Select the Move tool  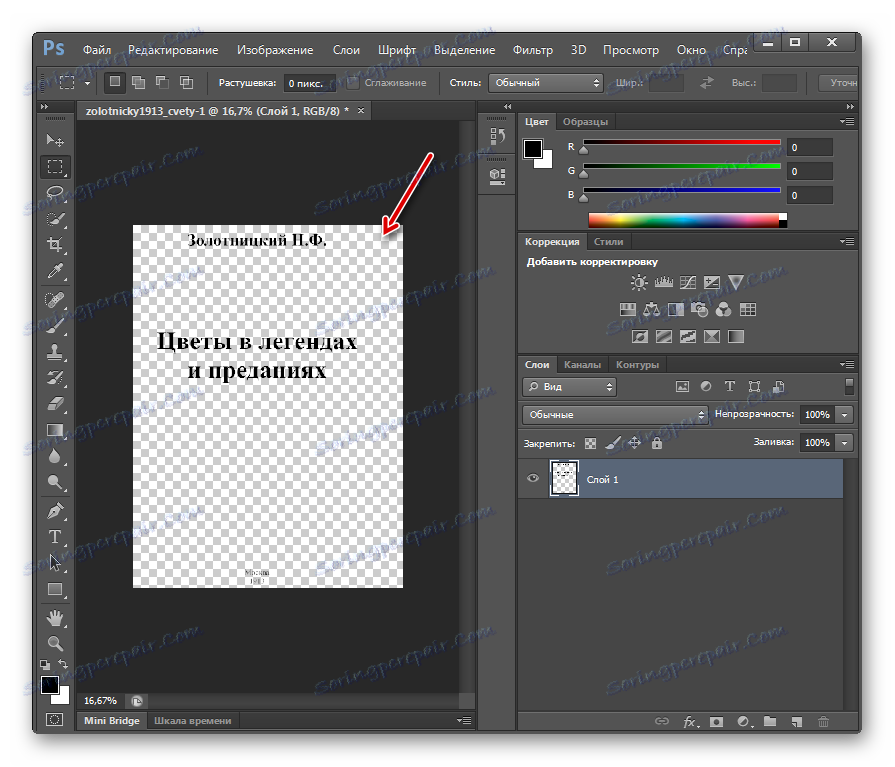(x=55, y=140)
